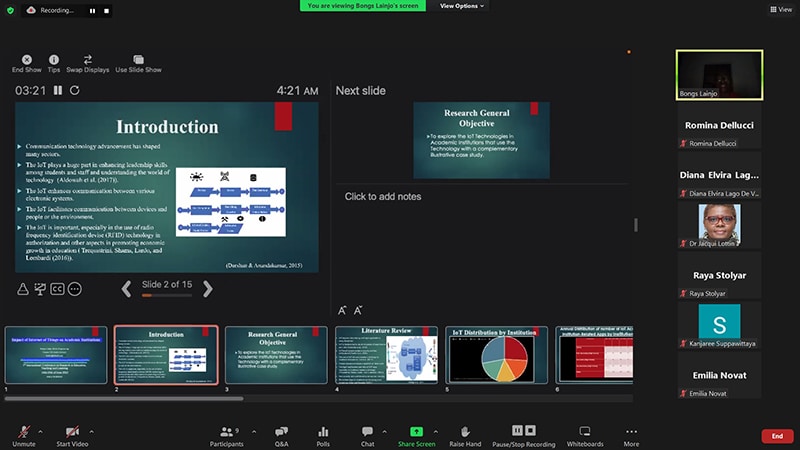Toggle closed captions (CC) under the slide
The width and height of the screenshot is (800, 450).
click(57, 289)
